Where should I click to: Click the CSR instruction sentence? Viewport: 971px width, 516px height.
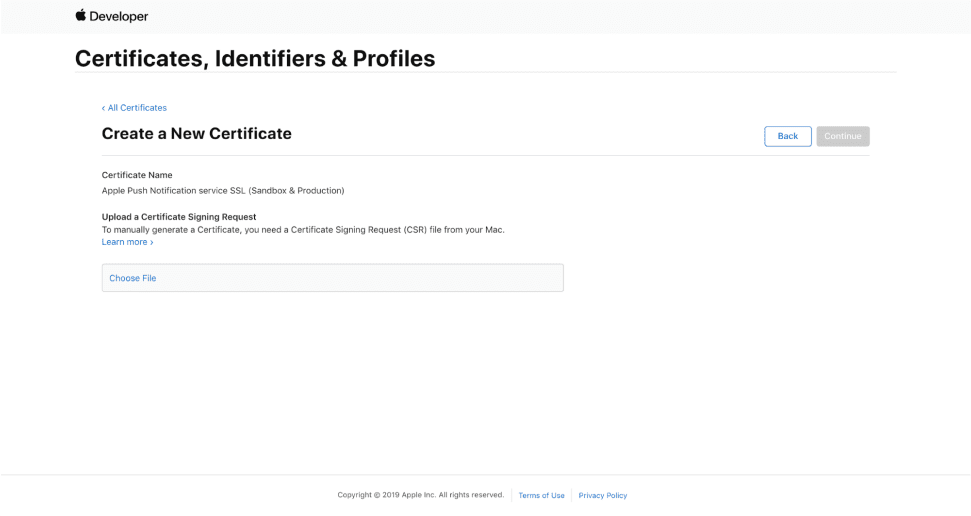tap(303, 229)
